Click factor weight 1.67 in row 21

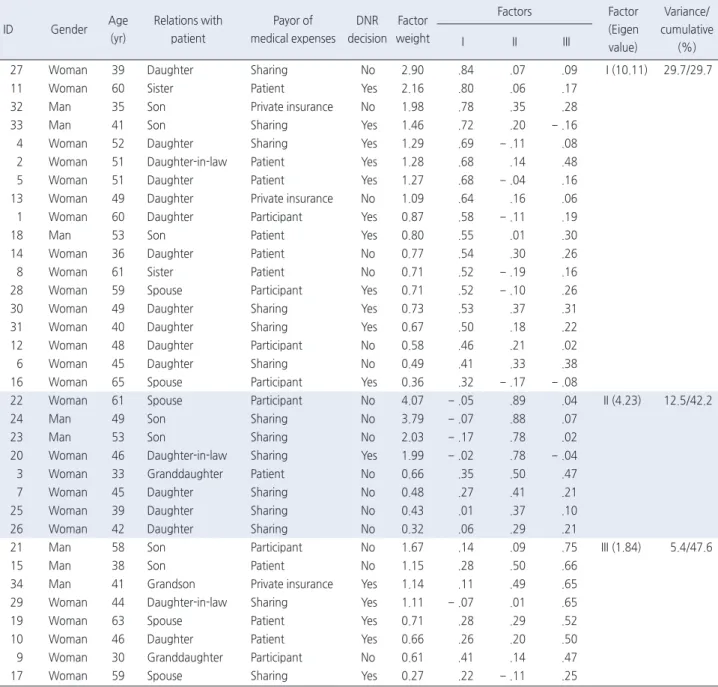[413, 547]
